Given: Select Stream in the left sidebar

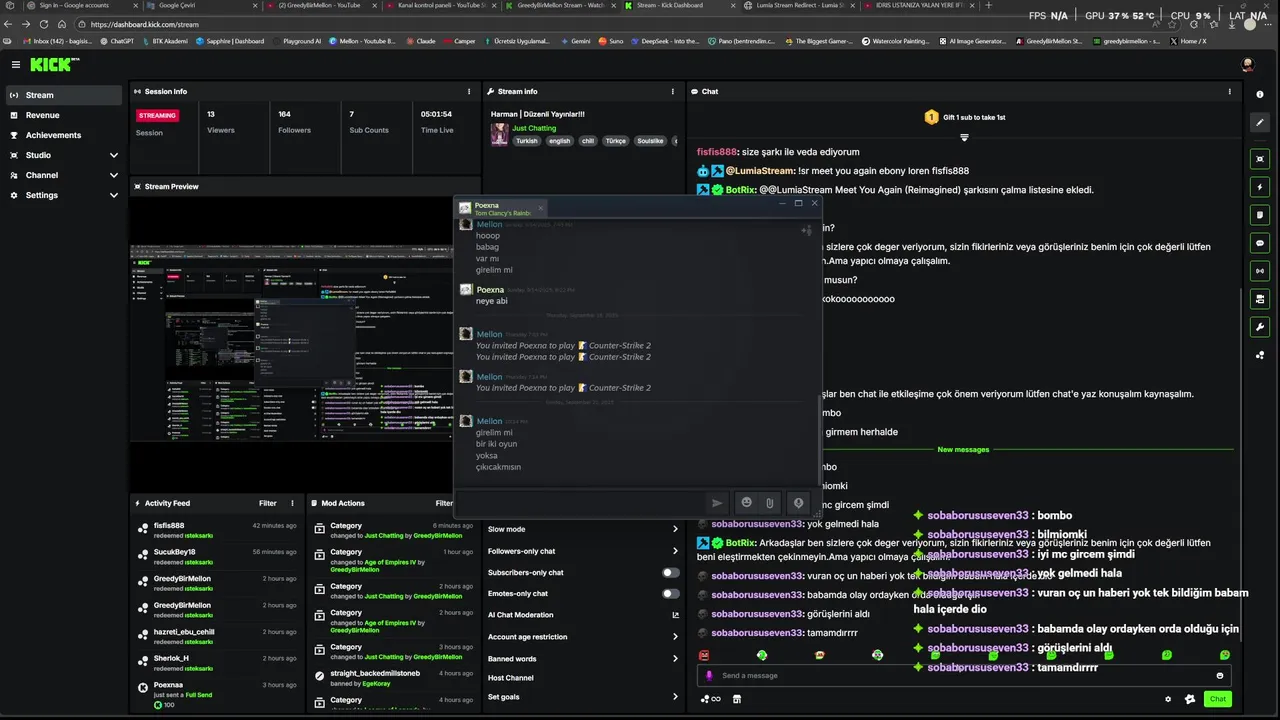Looking at the screenshot, I should coord(64,95).
